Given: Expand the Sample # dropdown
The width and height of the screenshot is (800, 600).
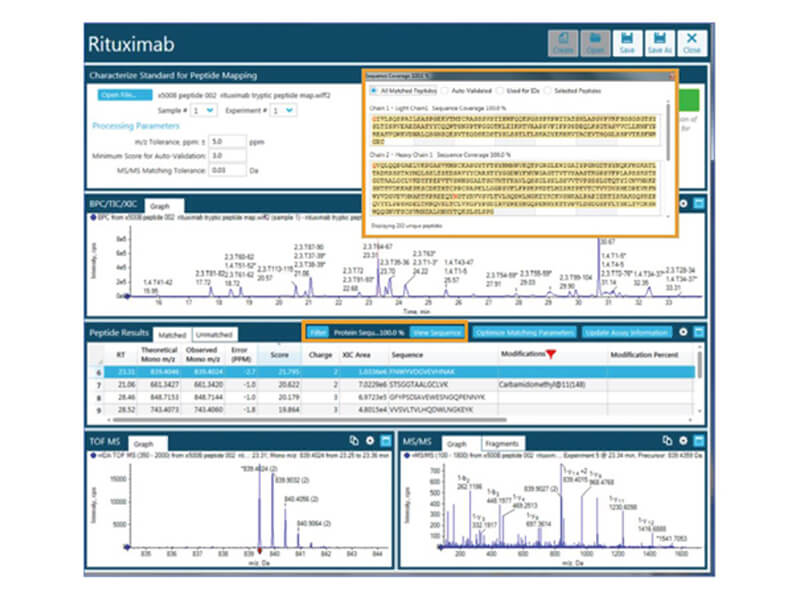Looking at the screenshot, I should 204,110.
